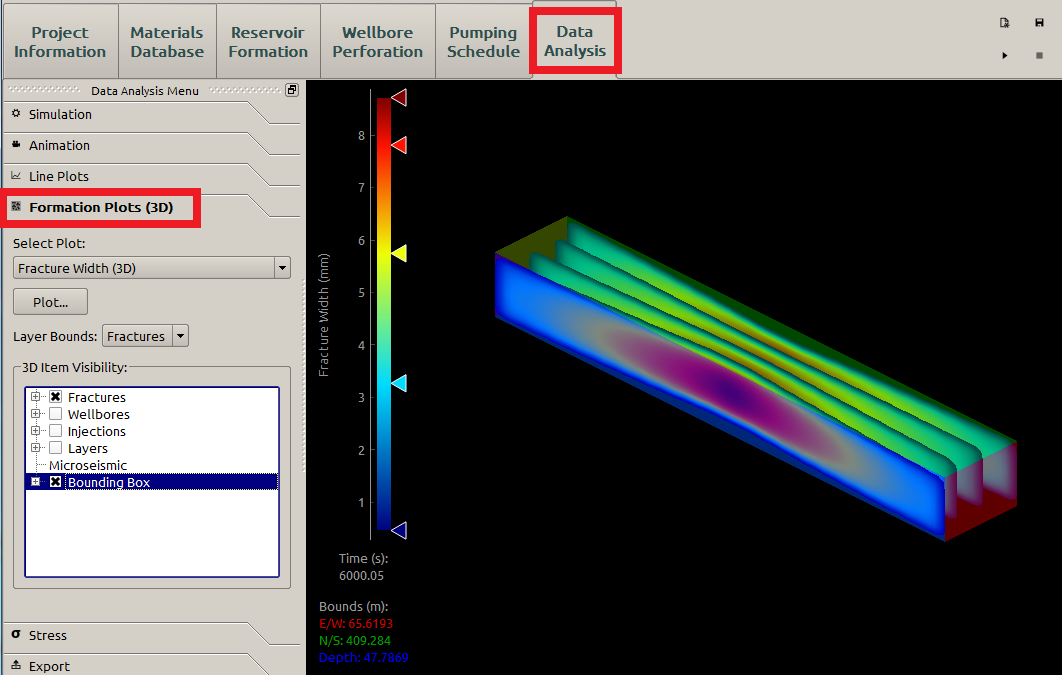Viewport: 1062px width, 675px height.
Task: Float the Data Analysis Menu panel
Action: (292, 90)
